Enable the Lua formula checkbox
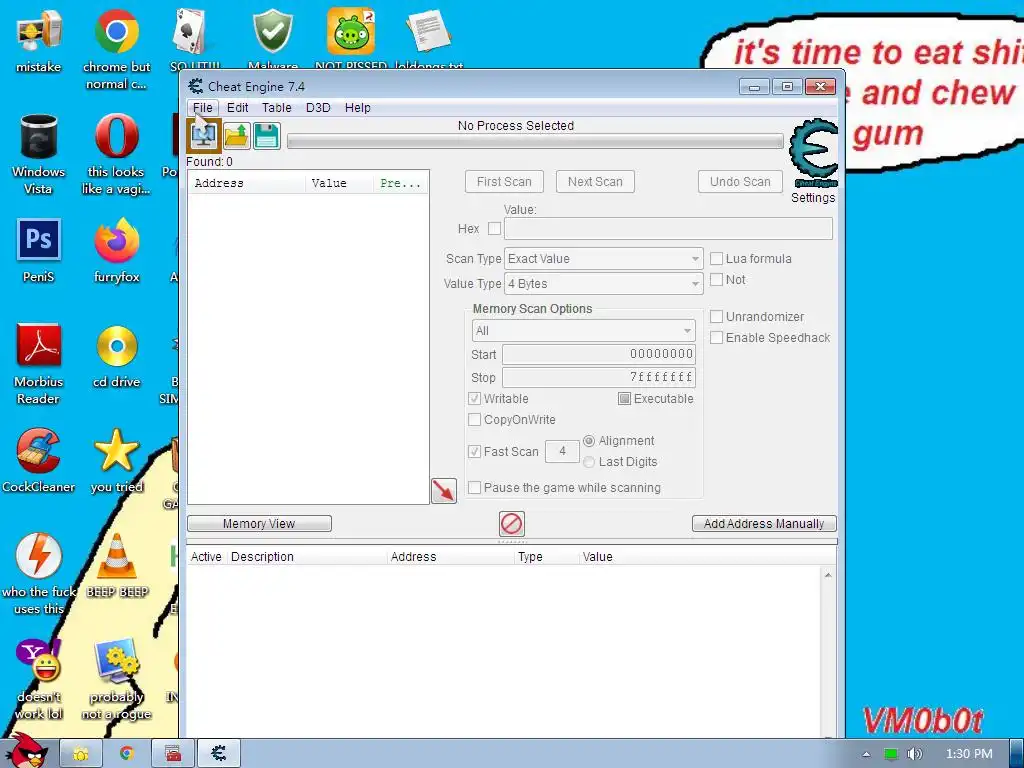 pyautogui.click(x=716, y=259)
